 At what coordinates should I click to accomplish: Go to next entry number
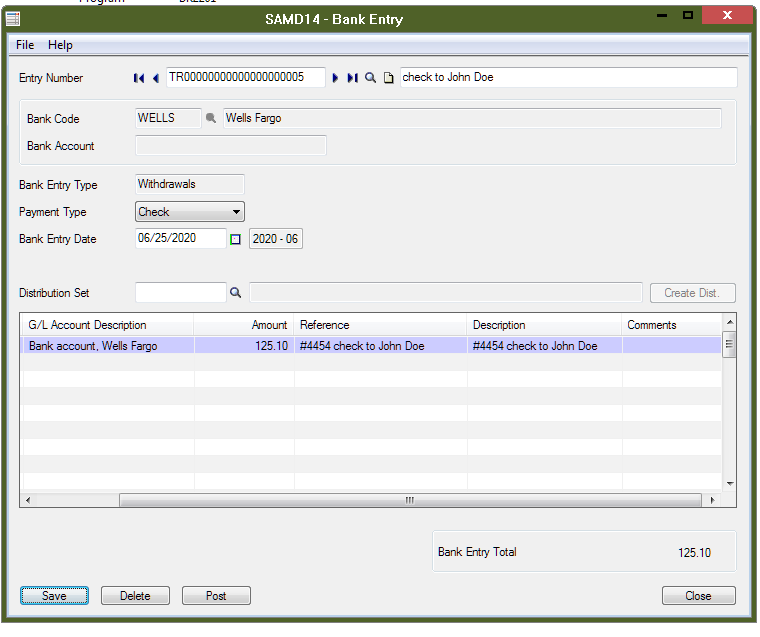pos(335,78)
